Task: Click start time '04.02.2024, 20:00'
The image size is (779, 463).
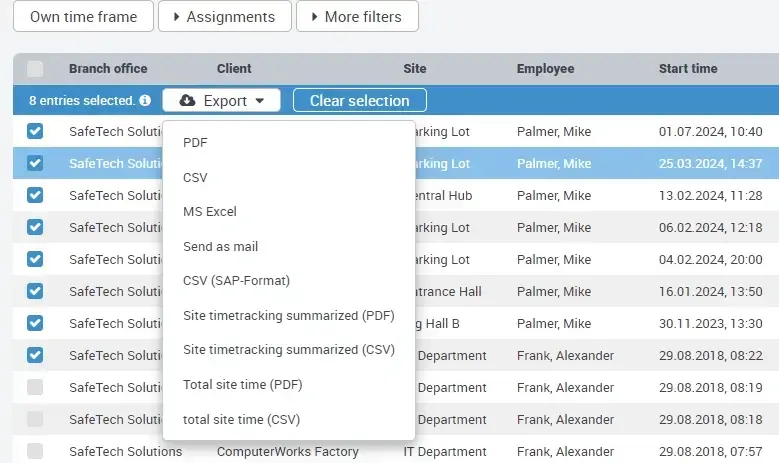Action: tap(710, 259)
